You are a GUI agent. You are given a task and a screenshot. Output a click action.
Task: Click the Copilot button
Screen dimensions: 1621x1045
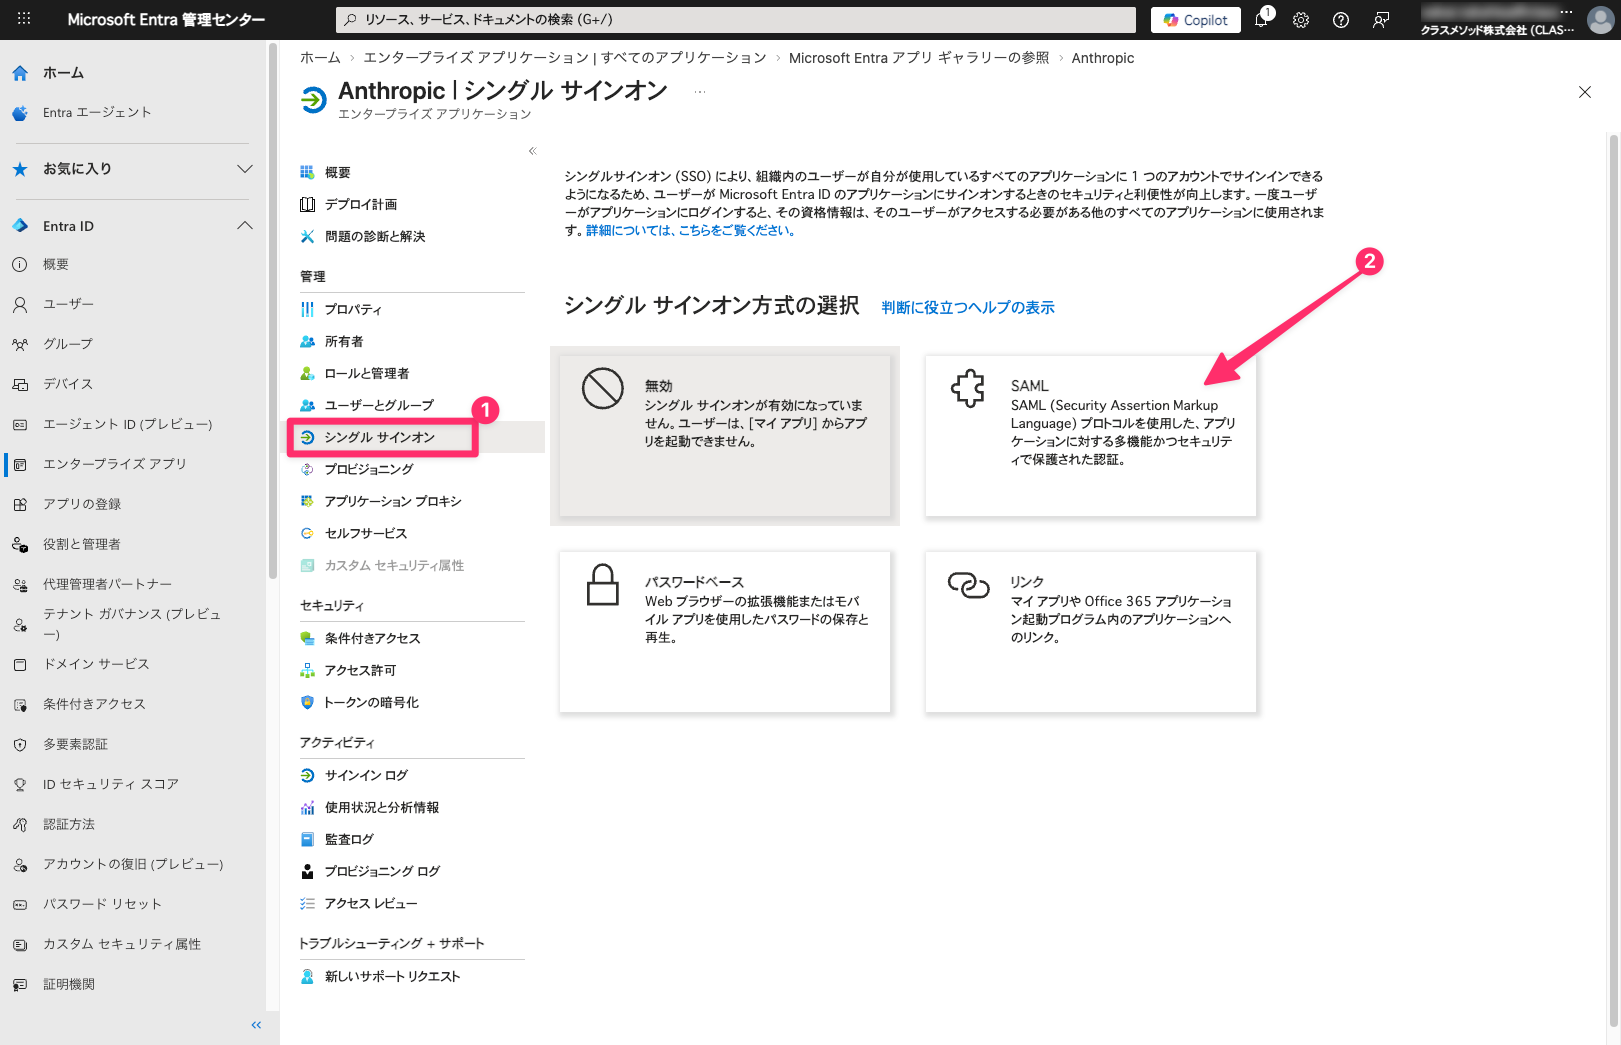click(1196, 20)
